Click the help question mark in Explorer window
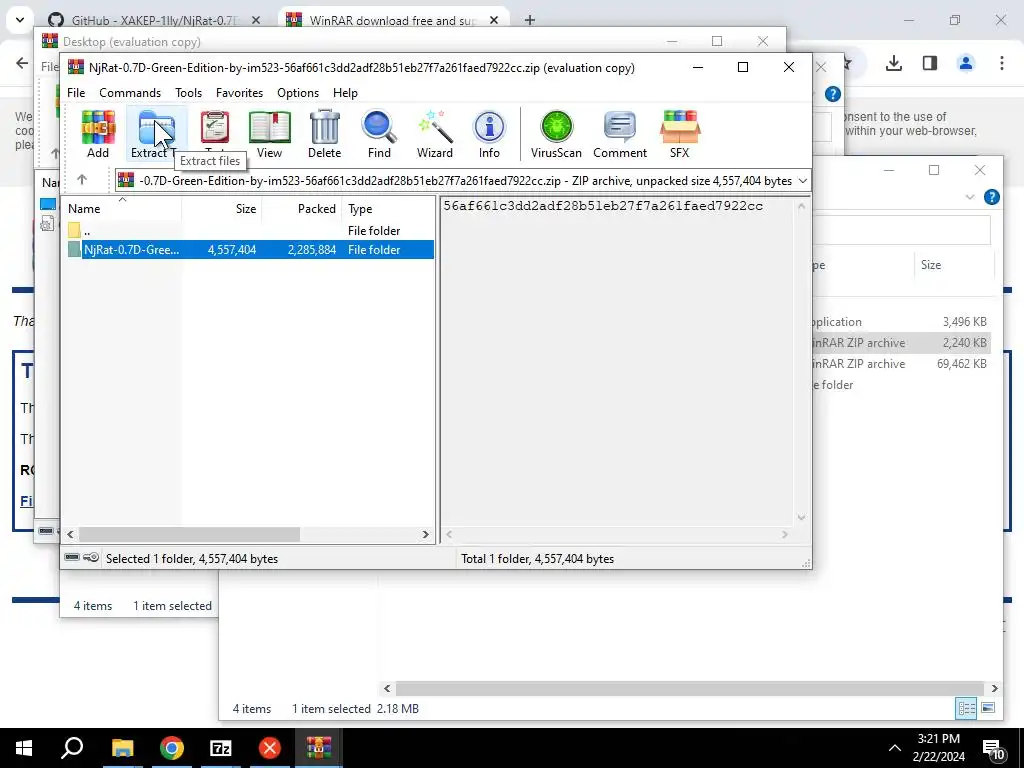Screen dimensions: 1024x768 click(x=991, y=197)
